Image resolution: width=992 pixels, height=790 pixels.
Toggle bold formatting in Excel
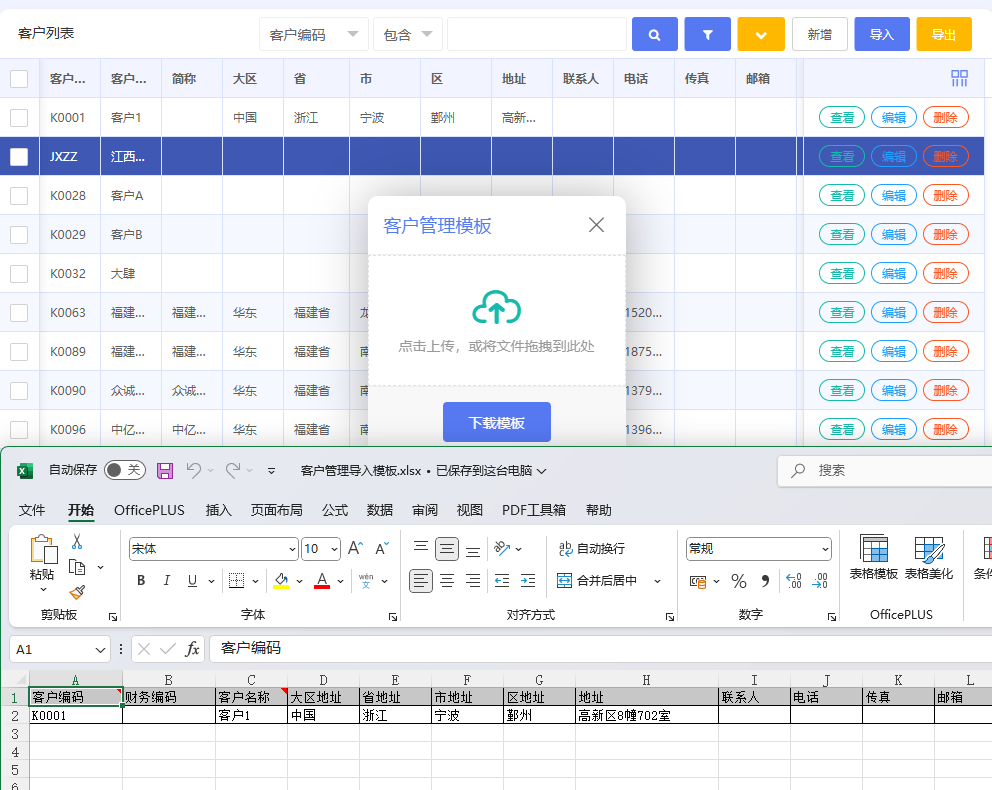pyautogui.click(x=141, y=581)
